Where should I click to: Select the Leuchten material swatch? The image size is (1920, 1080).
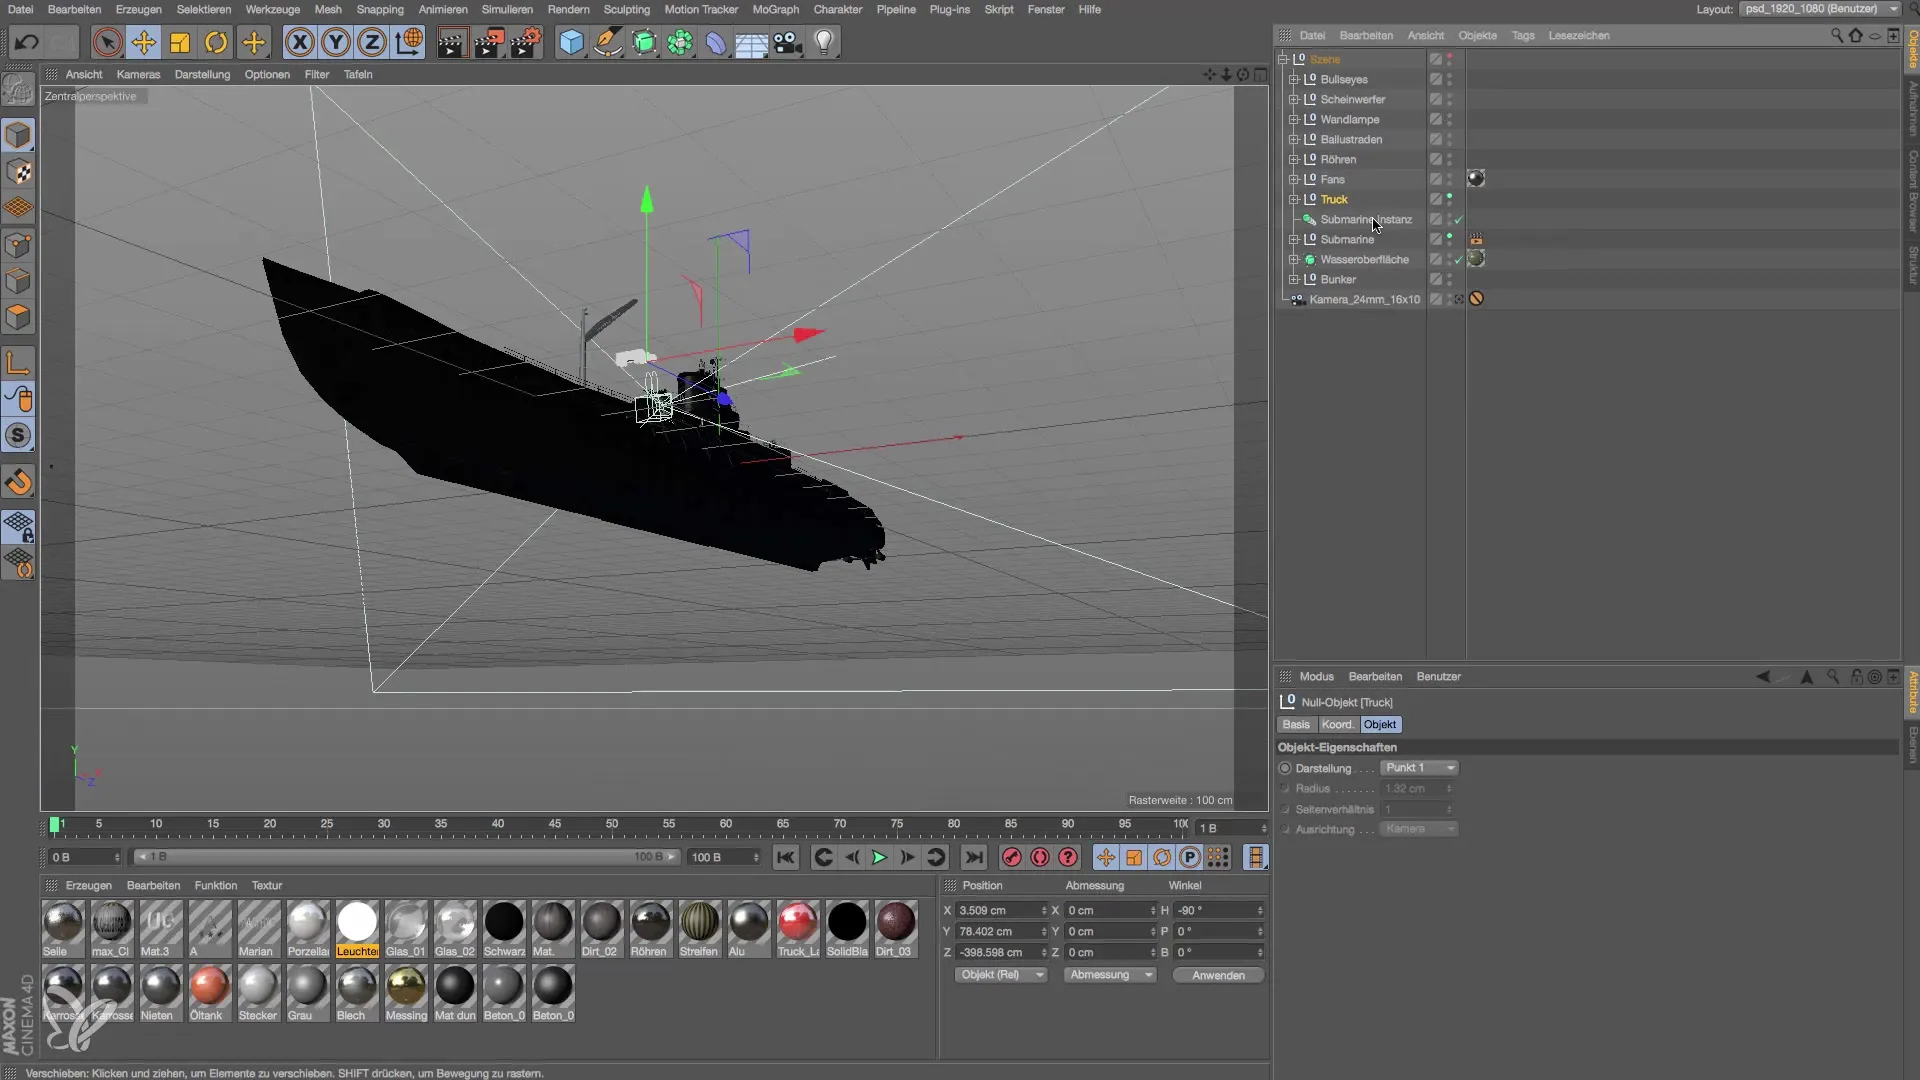(x=357, y=929)
